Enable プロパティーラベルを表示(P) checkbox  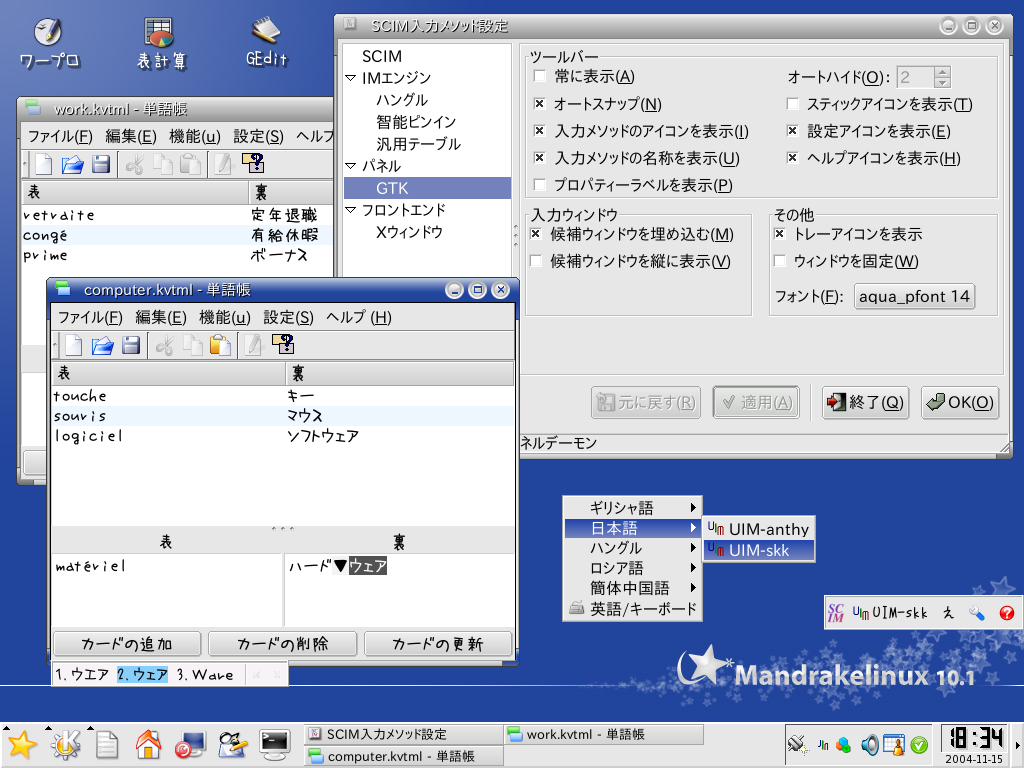click(x=539, y=185)
